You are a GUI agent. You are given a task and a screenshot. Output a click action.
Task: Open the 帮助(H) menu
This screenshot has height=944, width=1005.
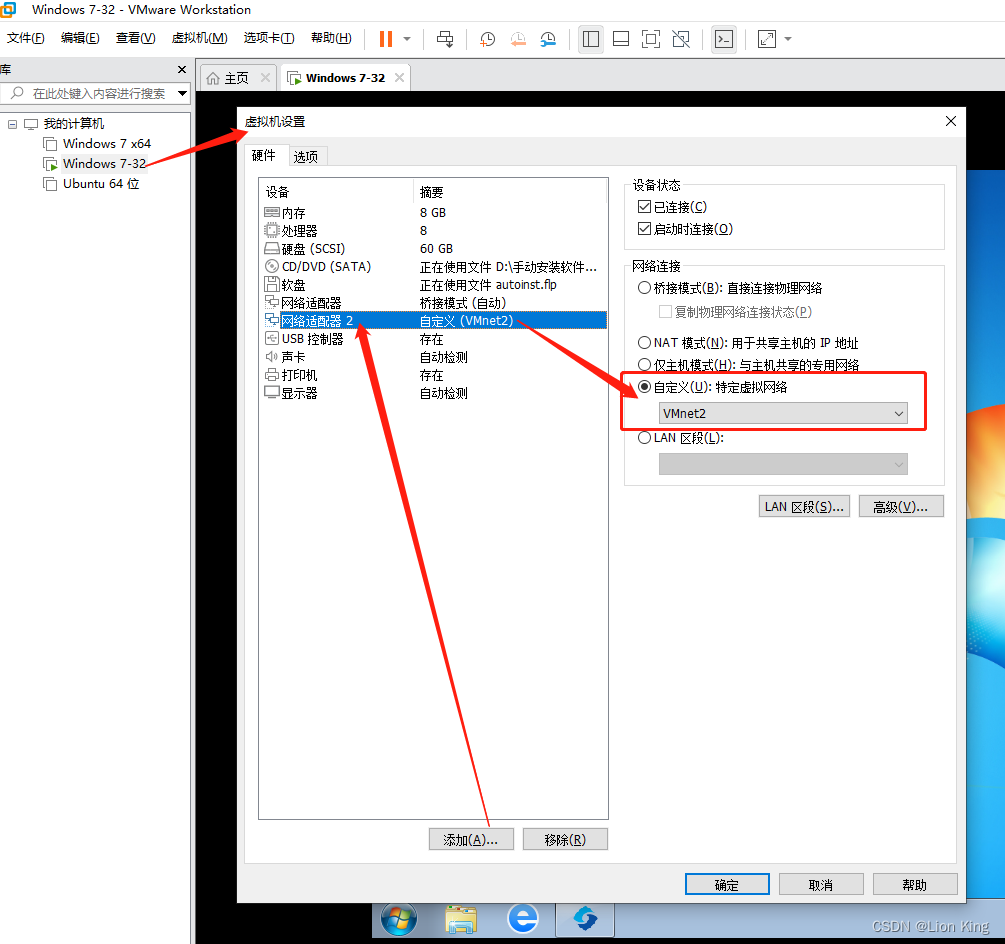[331, 38]
